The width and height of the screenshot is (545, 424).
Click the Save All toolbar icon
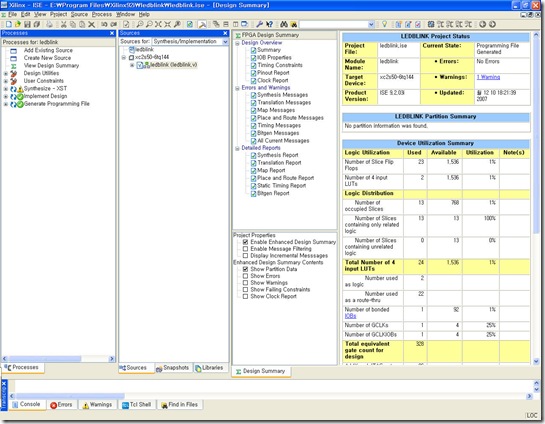[x=36, y=24]
